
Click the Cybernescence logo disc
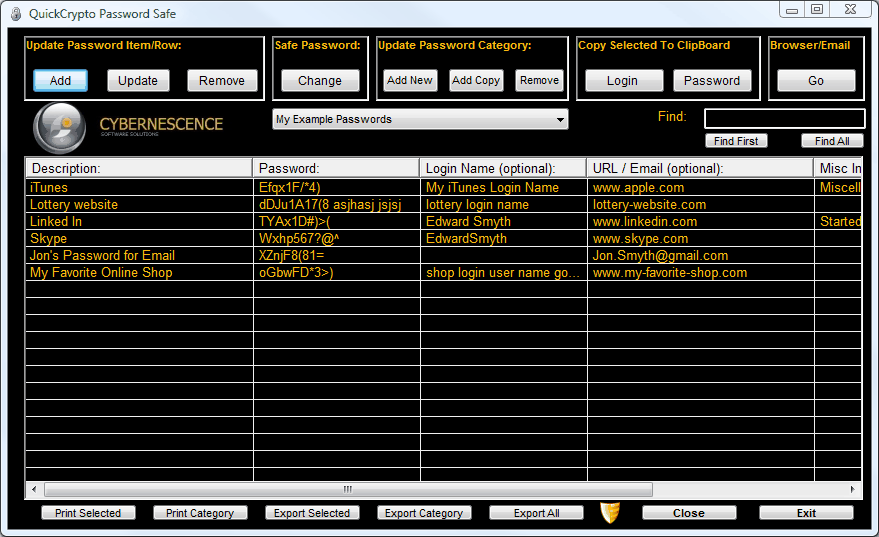(59, 126)
